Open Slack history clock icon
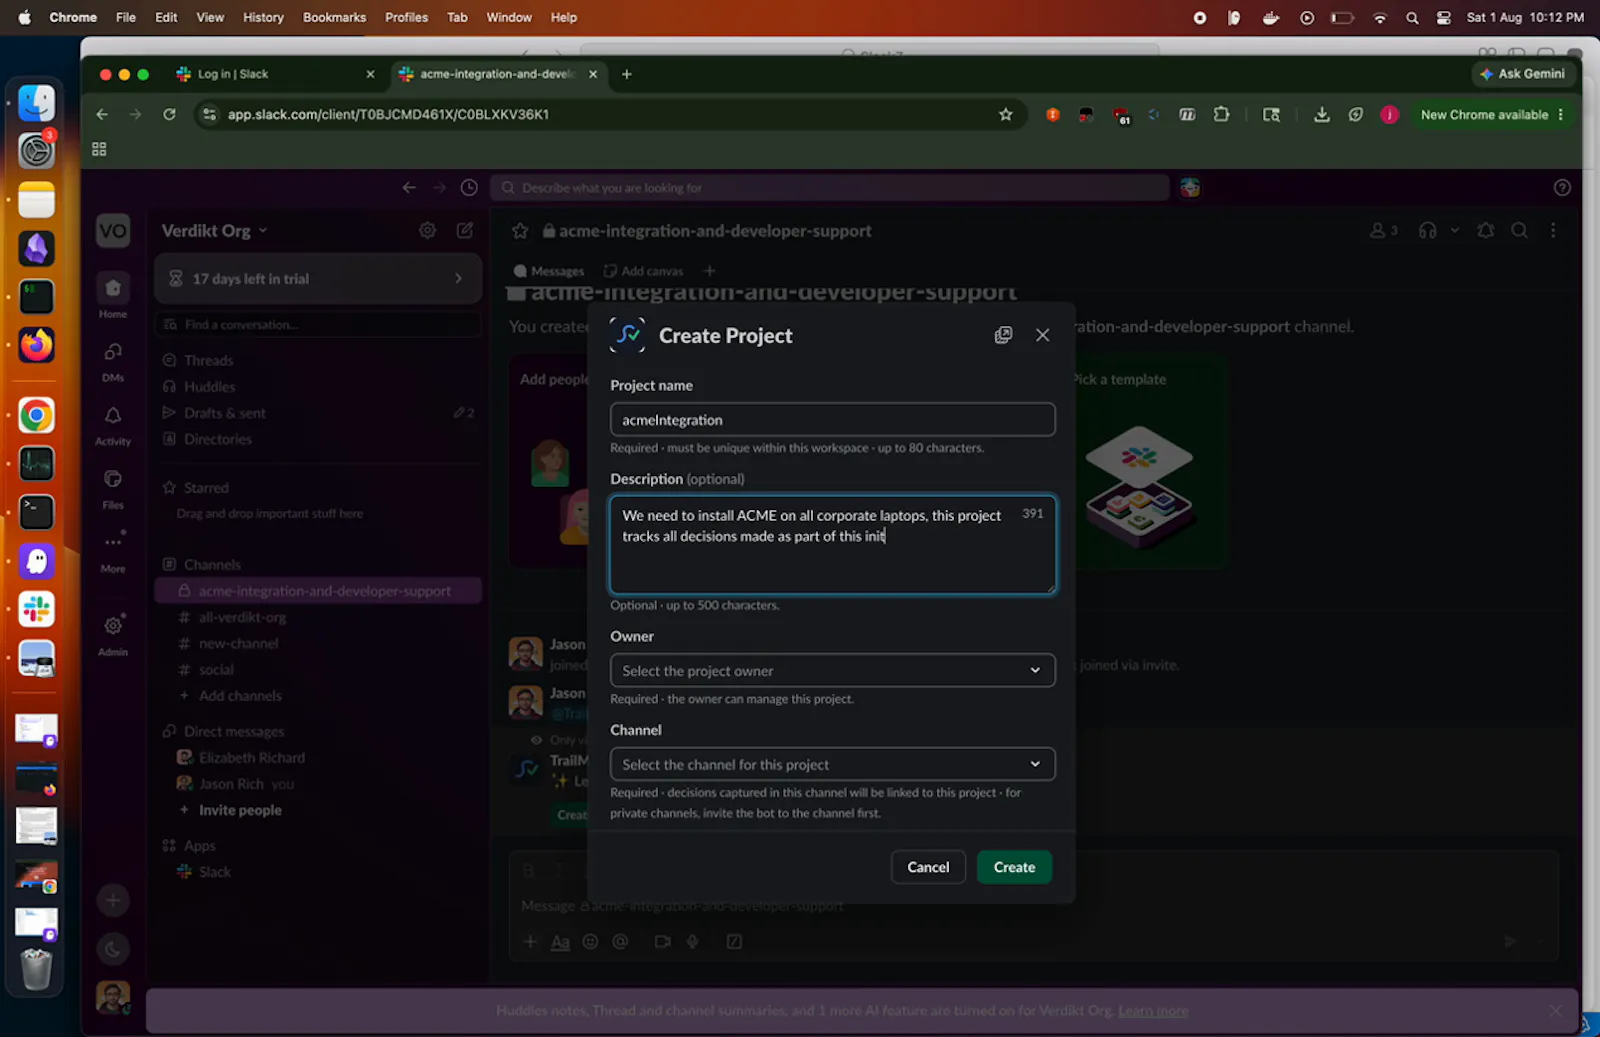The height and width of the screenshot is (1037, 1600). point(469,188)
